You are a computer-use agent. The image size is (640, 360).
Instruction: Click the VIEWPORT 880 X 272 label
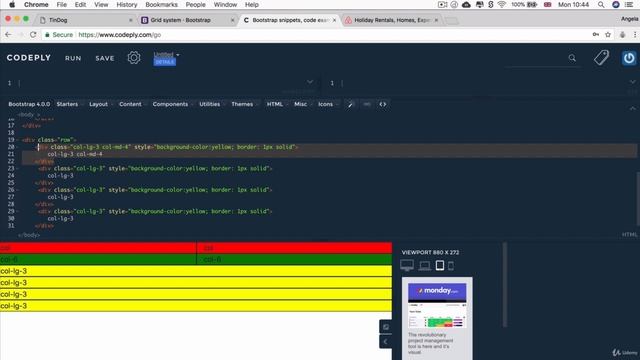pyautogui.click(x=430, y=253)
